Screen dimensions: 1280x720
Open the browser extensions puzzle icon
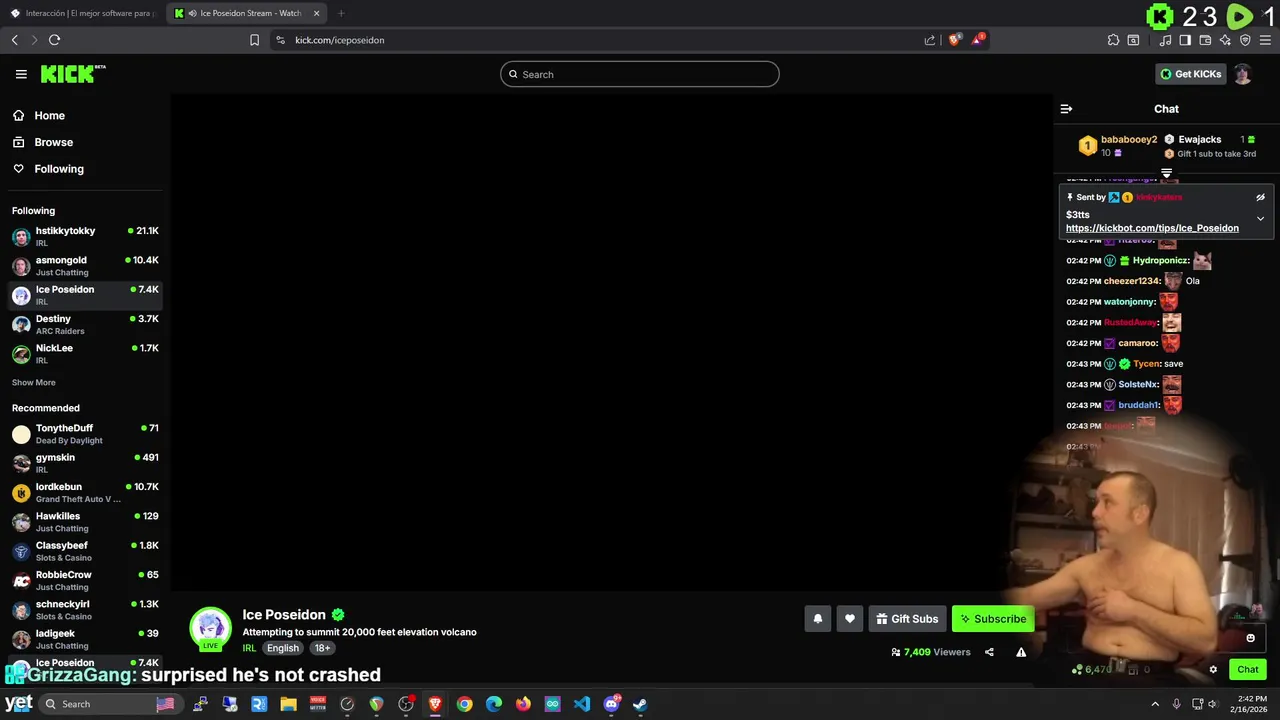[1113, 40]
